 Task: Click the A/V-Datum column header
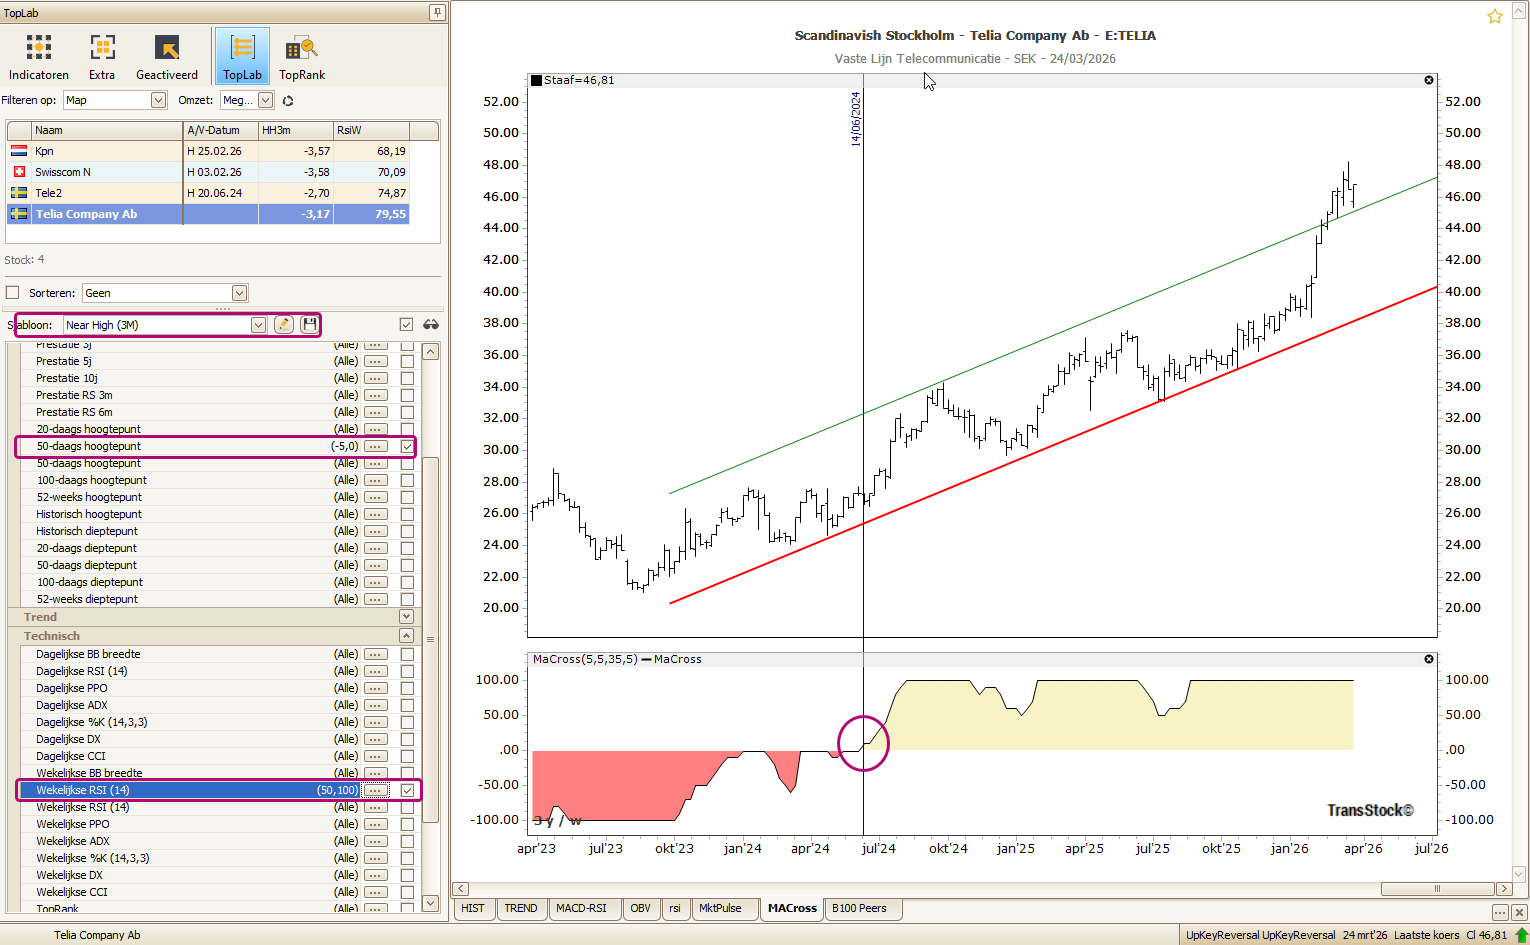[220, 130]
